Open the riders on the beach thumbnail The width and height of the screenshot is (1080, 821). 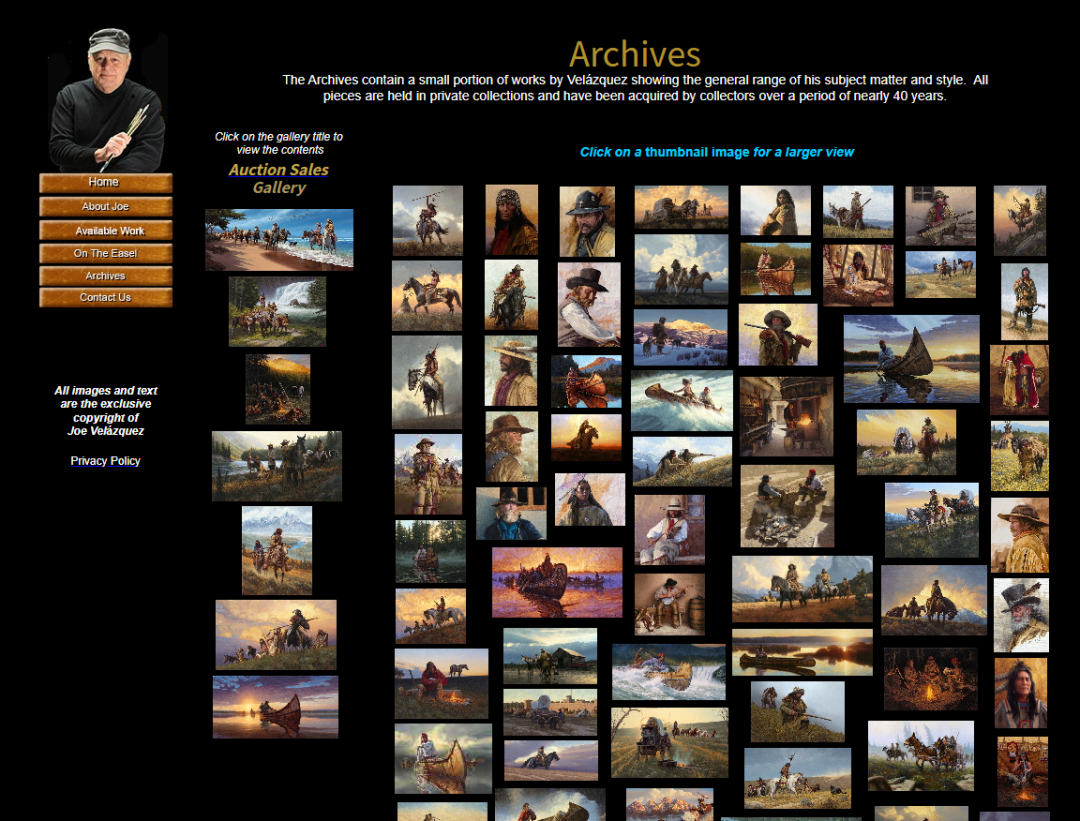click(x=279, y=240)
